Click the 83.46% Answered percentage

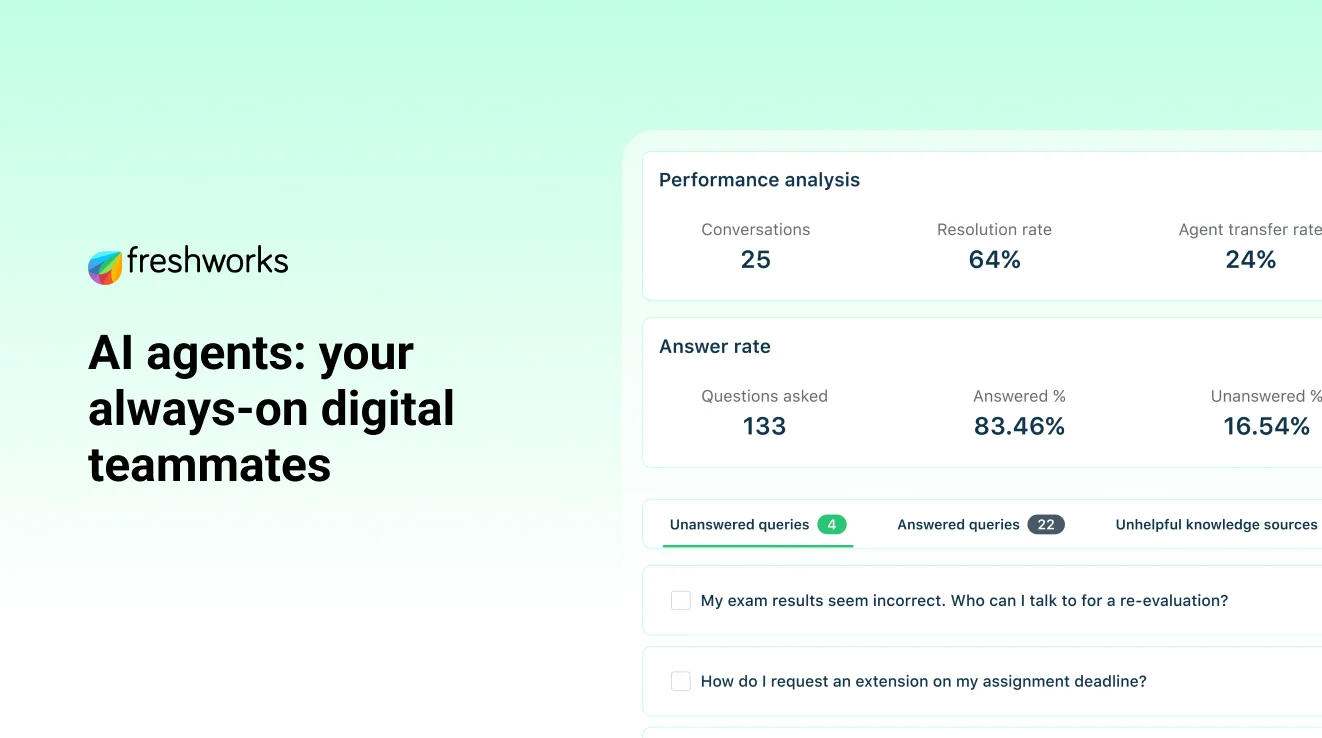(x=1019, y=427)
